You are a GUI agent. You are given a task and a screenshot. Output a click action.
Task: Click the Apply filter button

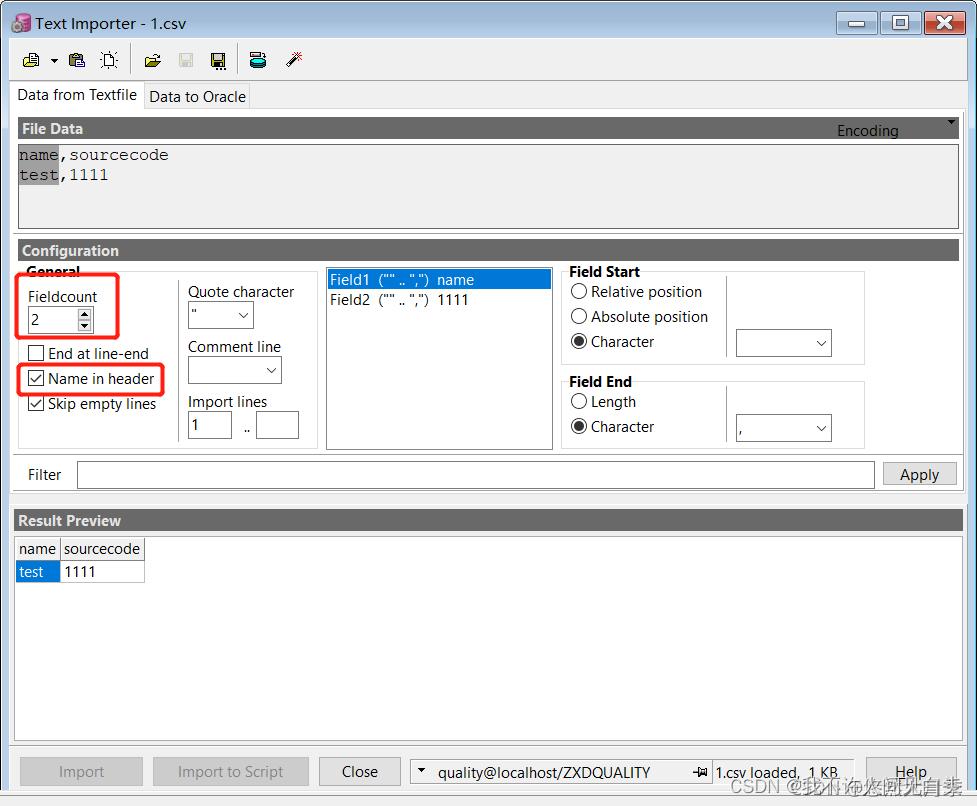coord(919,475)
